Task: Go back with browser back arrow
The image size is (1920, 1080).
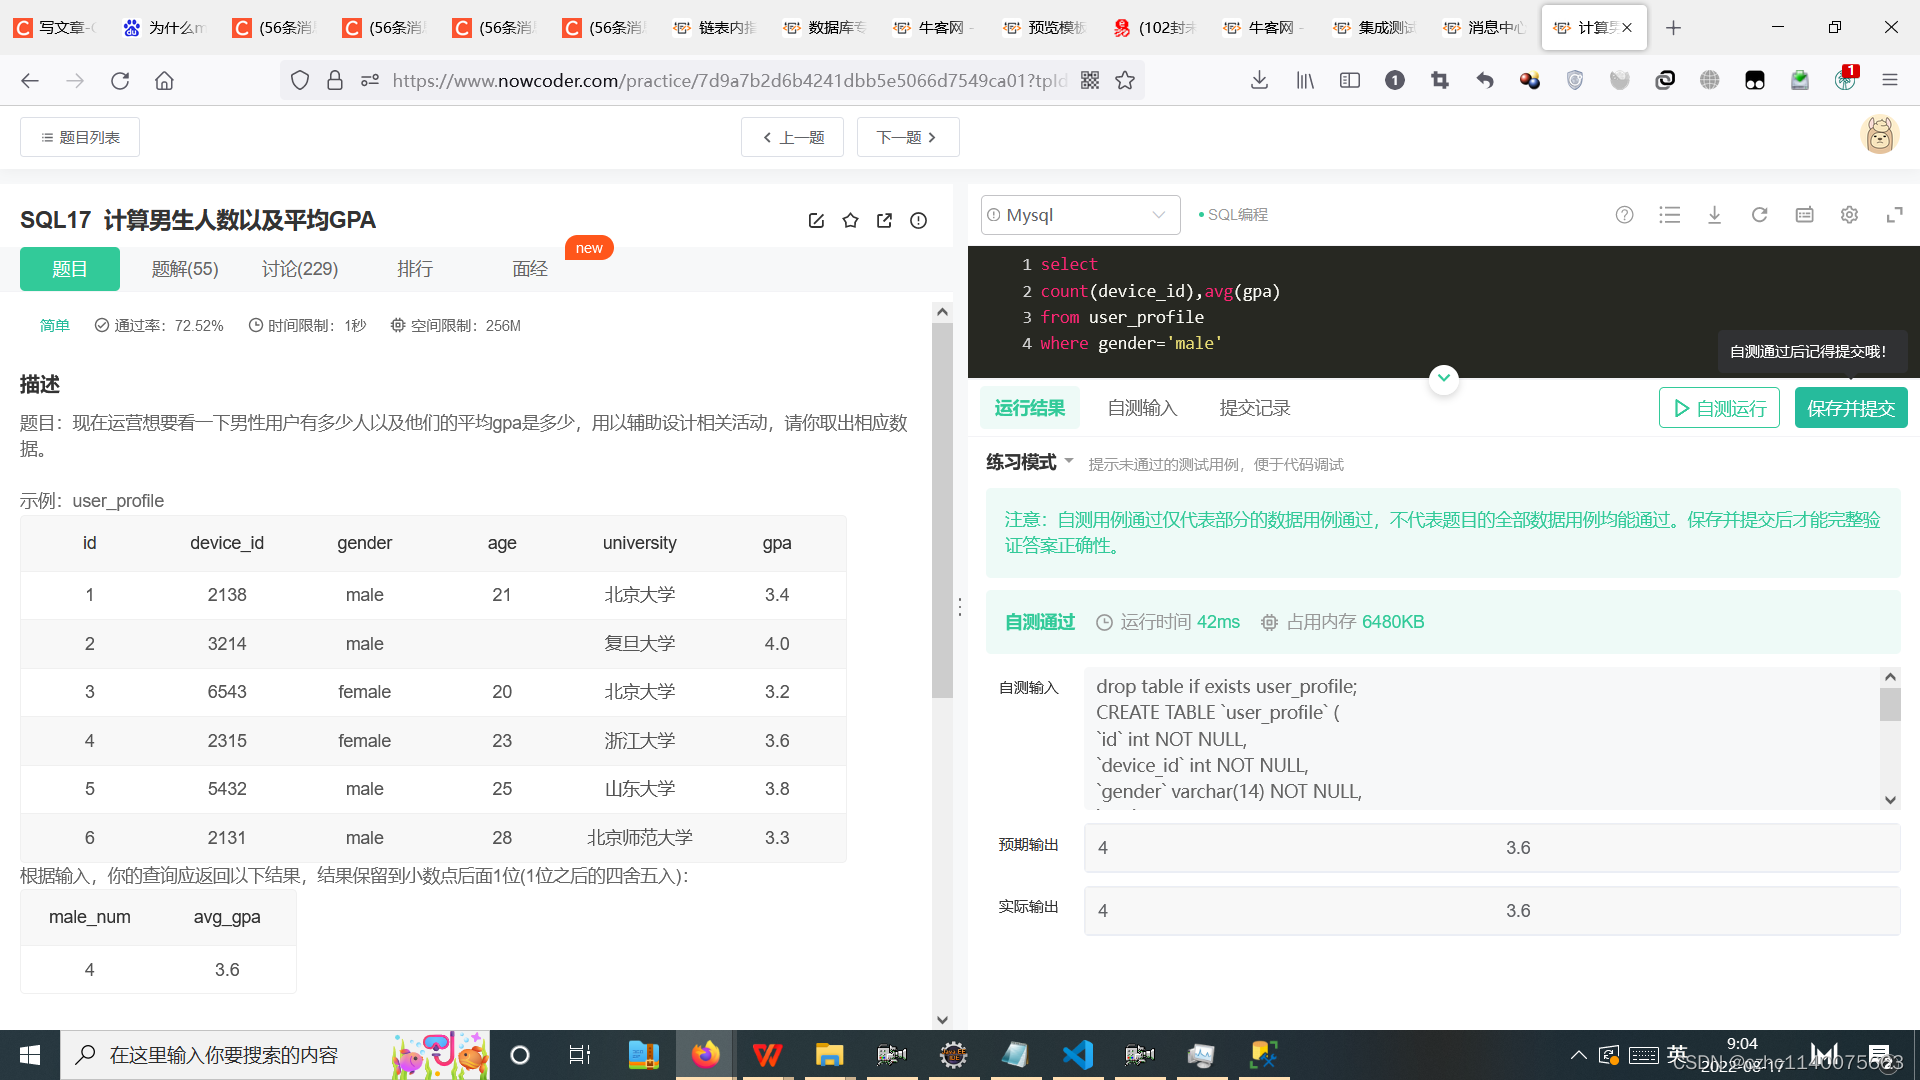Action: (30, 80)
